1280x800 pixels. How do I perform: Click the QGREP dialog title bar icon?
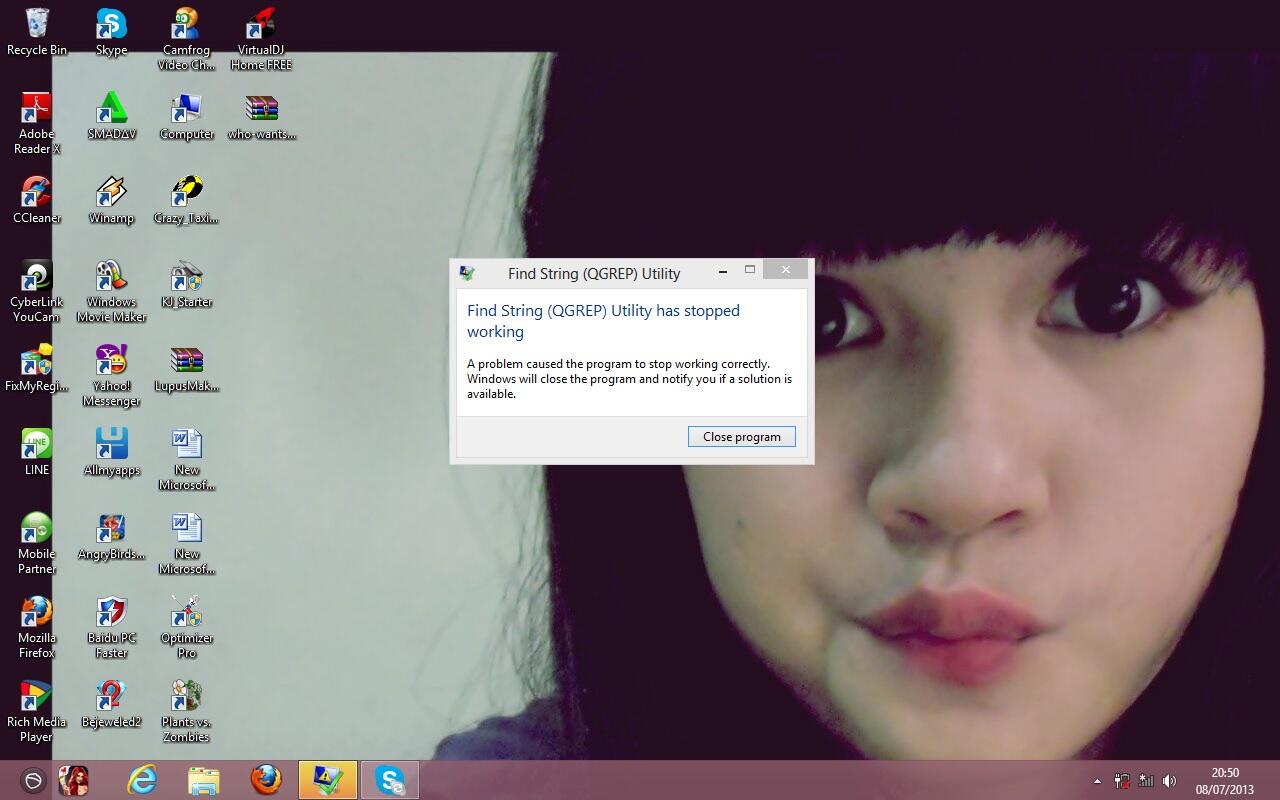point(467,273)
